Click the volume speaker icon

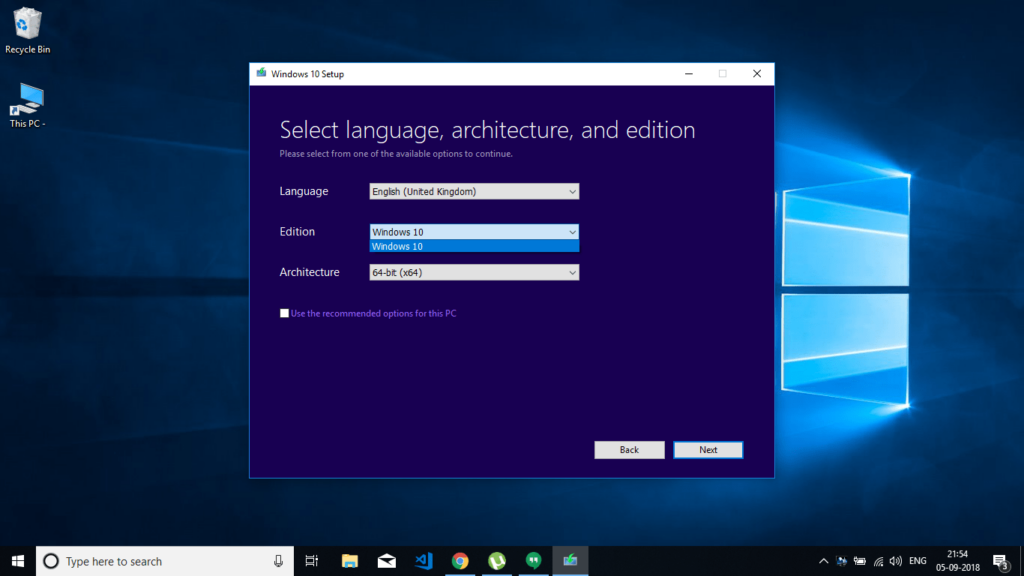pyautogui.click(x=896, y=561)
